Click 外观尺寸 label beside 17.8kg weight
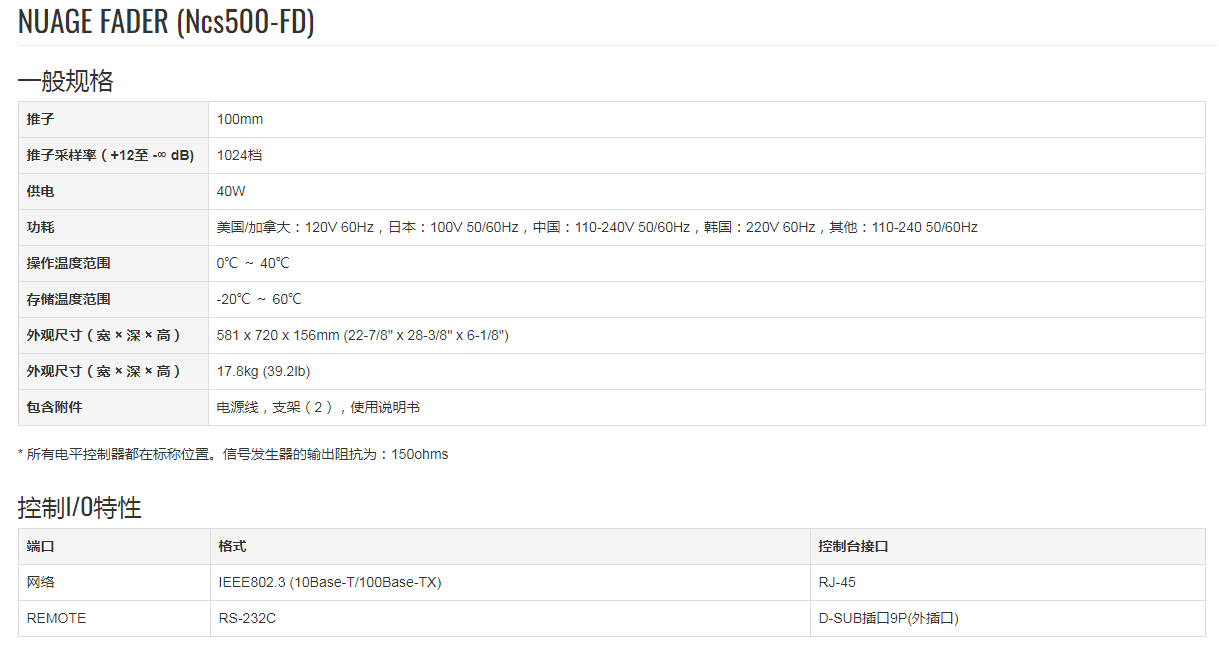This screenshot has height=653, width=1219. point(104,371)
